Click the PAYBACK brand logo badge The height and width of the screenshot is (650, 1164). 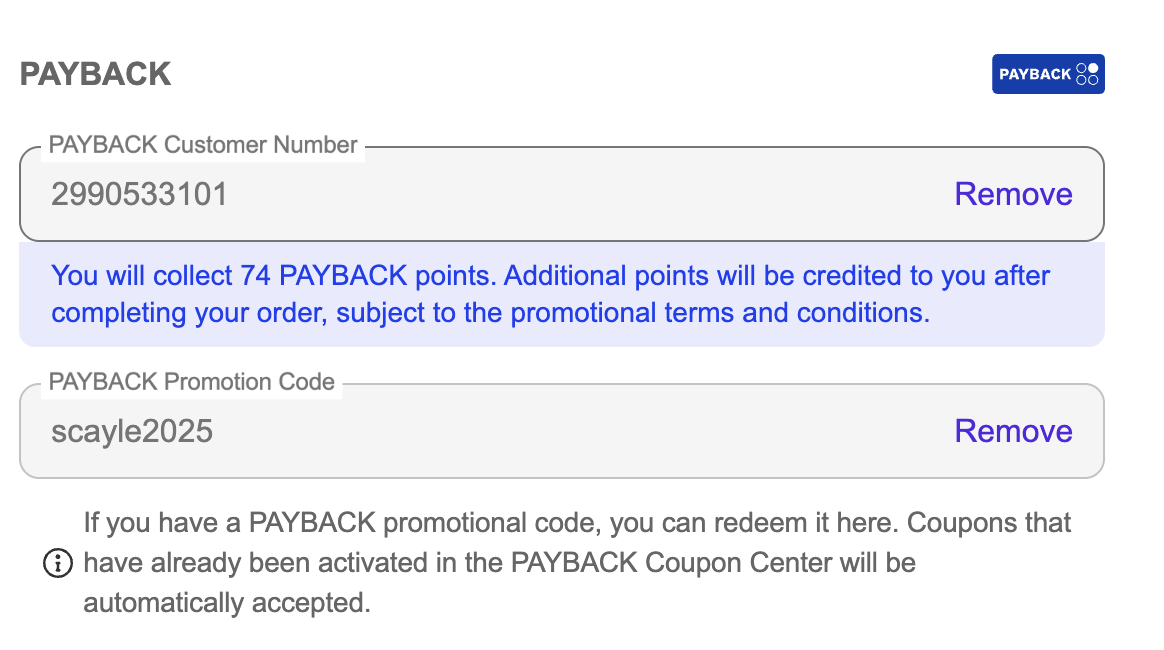[1047, 74]
